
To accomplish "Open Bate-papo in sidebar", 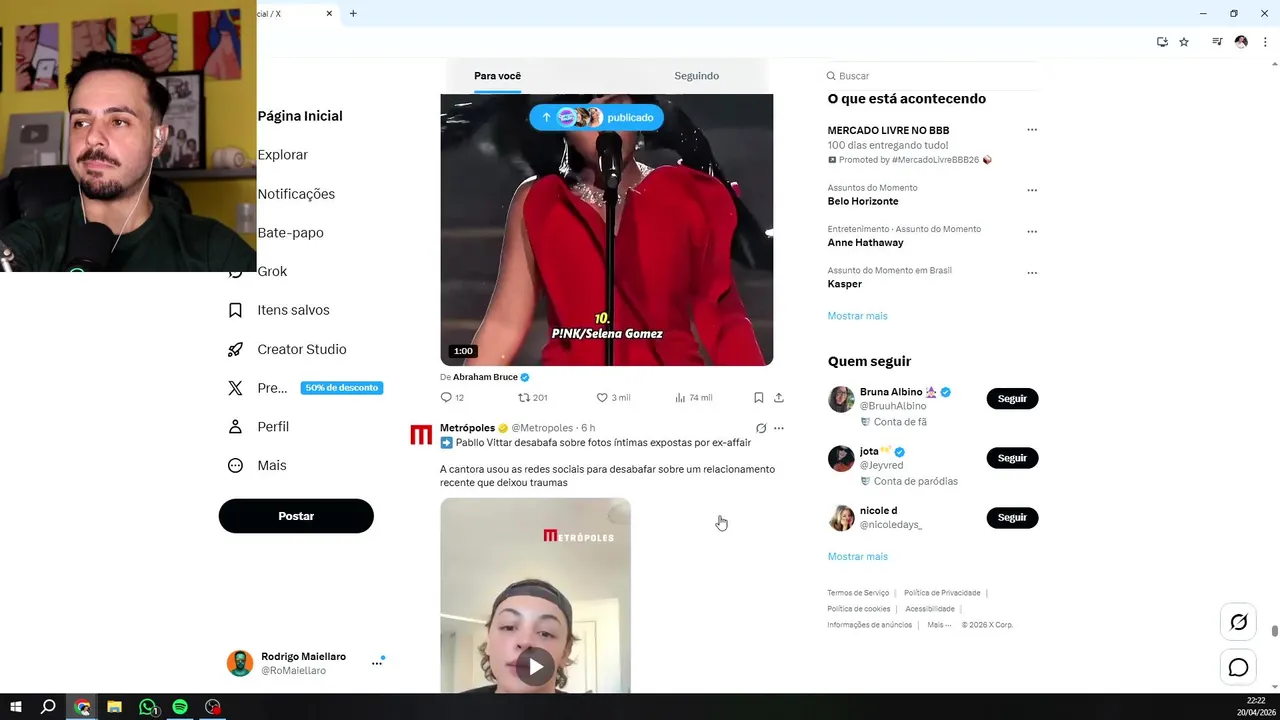I will (290, 233).
